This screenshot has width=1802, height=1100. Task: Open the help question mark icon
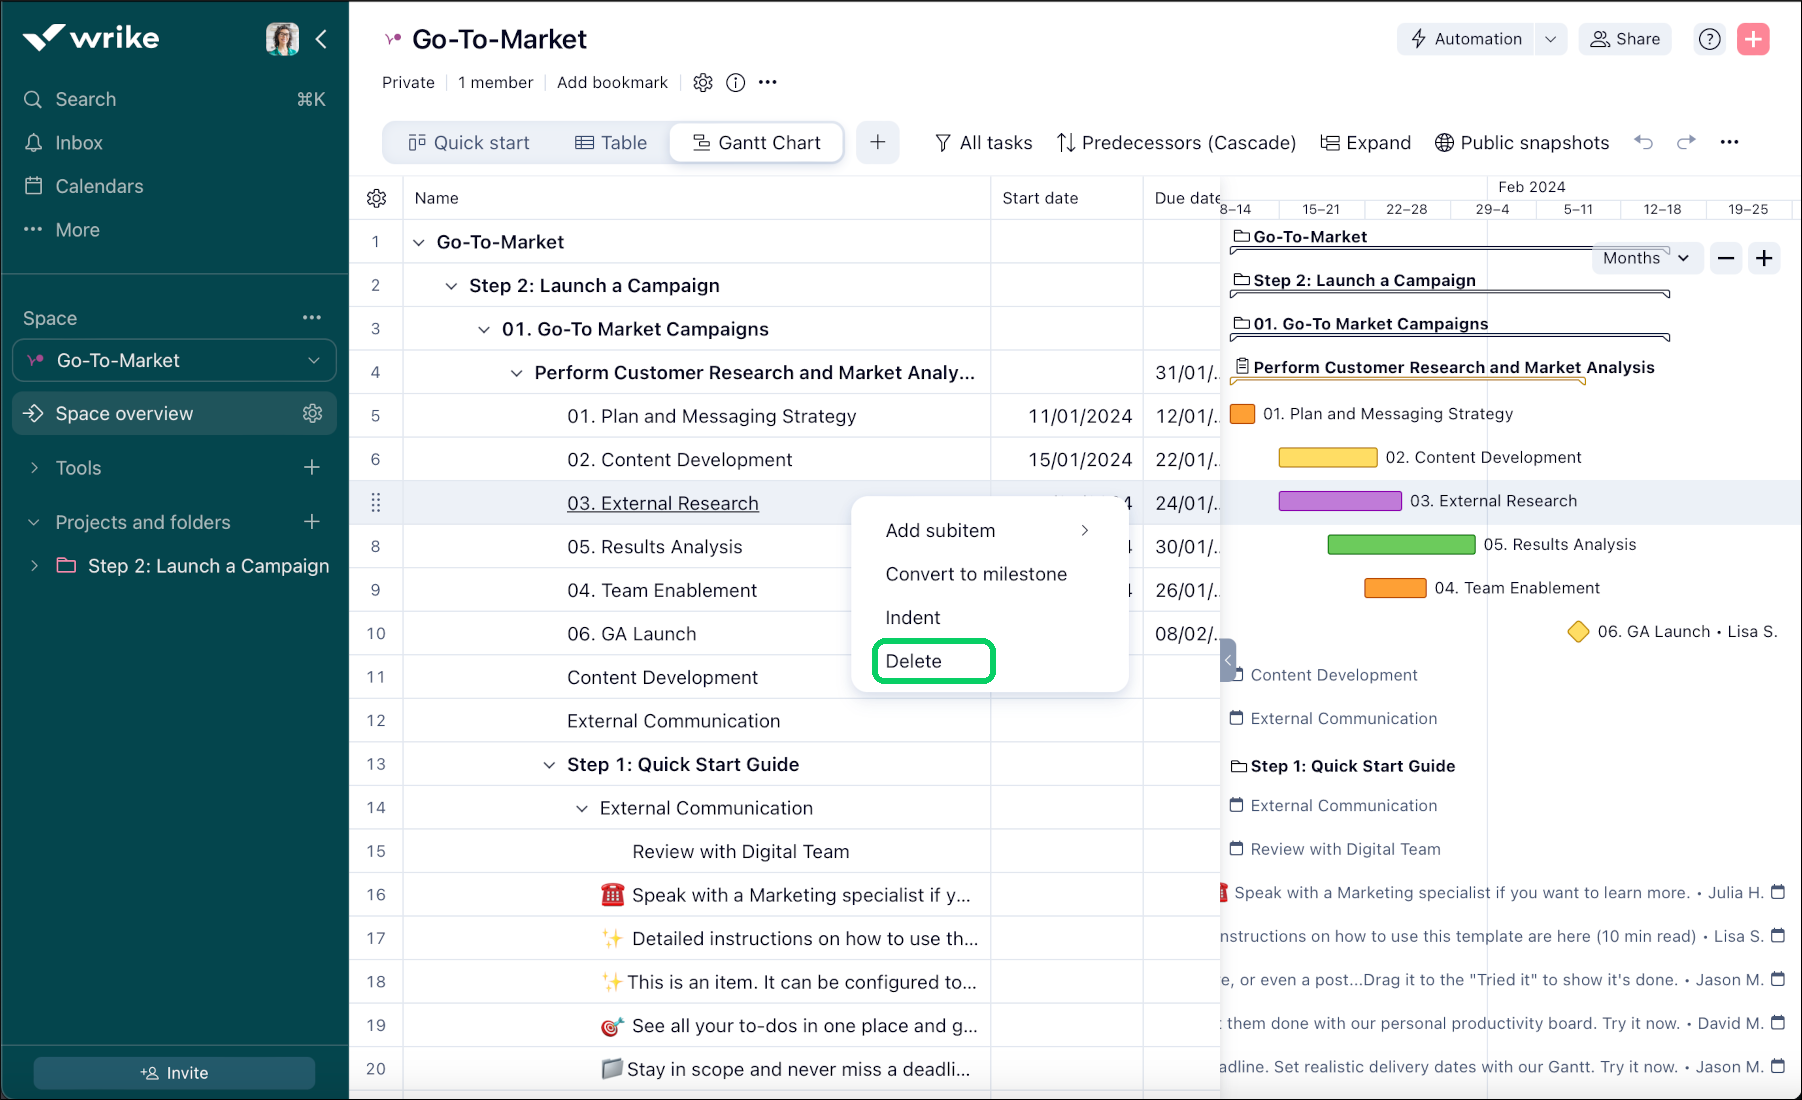pyautogui.click(x=1710, y=39)
